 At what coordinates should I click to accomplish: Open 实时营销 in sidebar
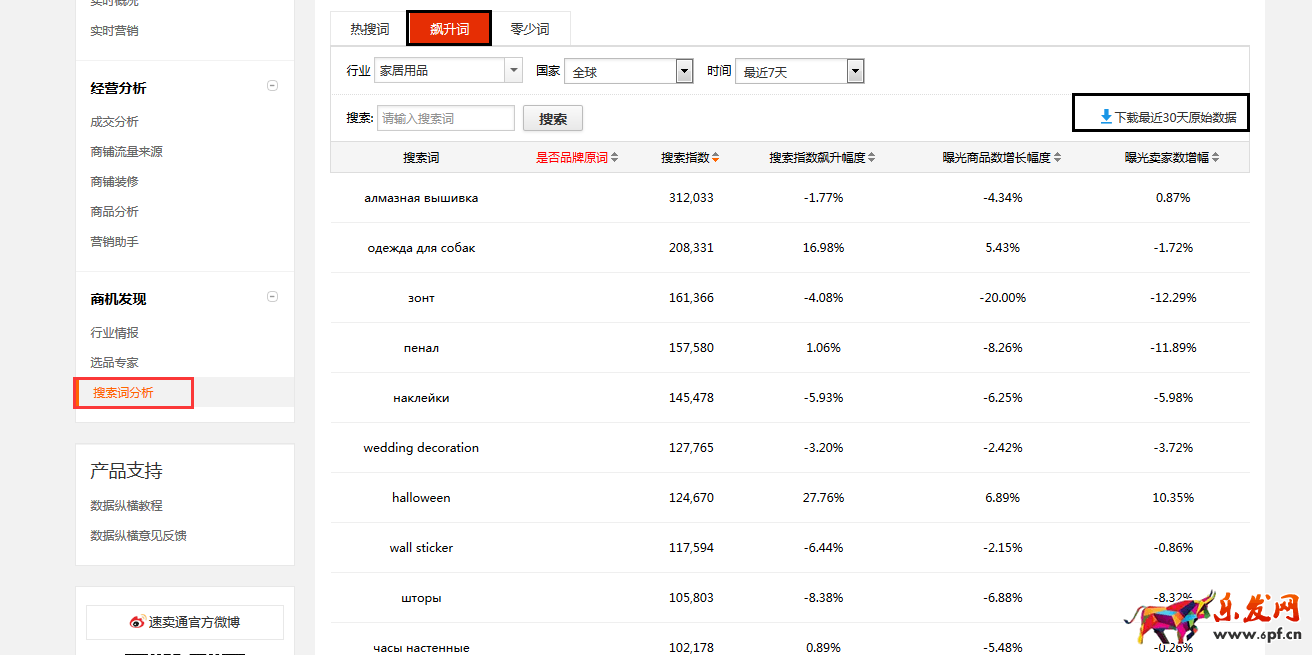tap(114, 31)
